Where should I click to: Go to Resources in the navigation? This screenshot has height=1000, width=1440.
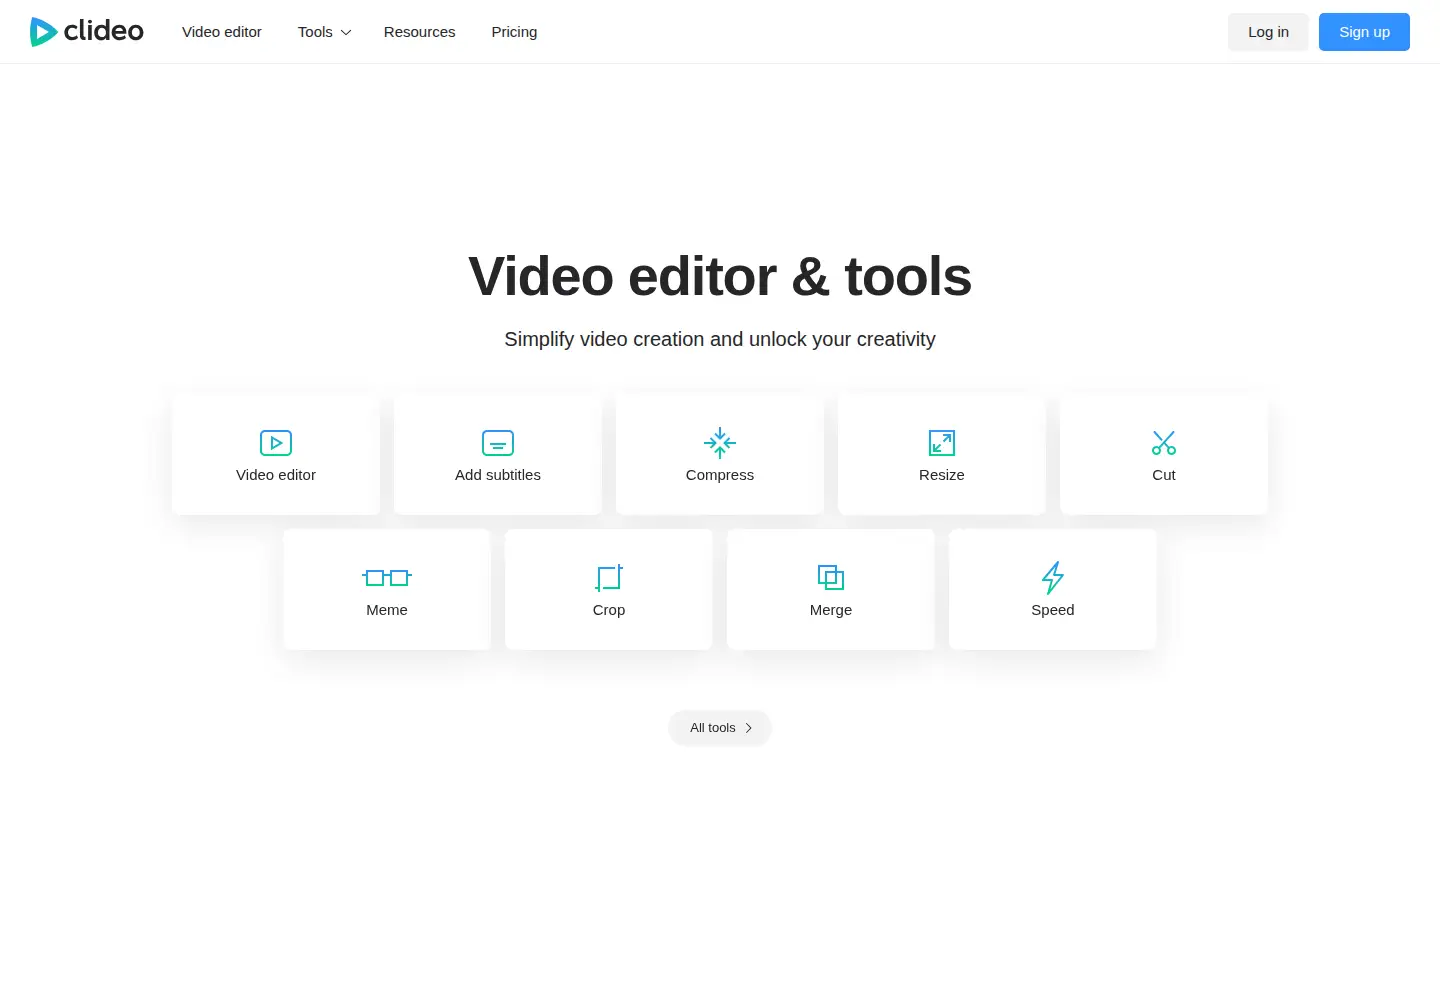pyautogui.click(x=420, y=32)
